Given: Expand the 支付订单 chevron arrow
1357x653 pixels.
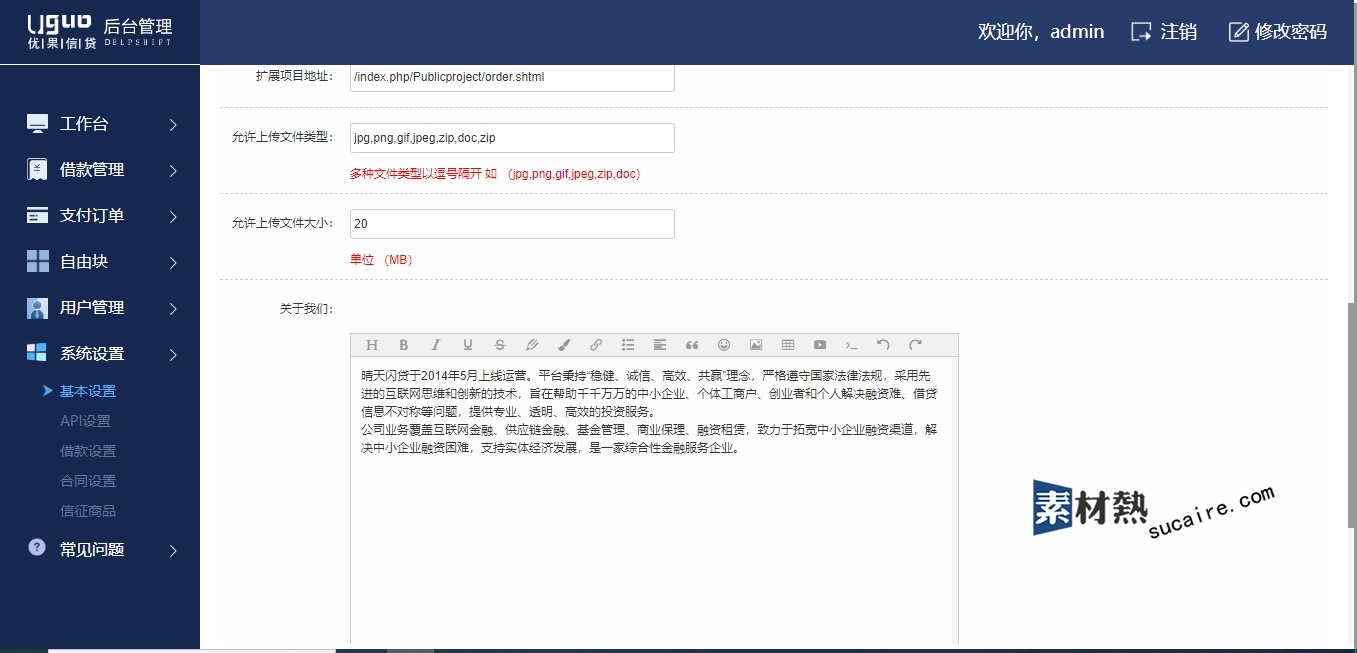Looking at the screenshot, I should pyautogui.click(x=173, y=217).
